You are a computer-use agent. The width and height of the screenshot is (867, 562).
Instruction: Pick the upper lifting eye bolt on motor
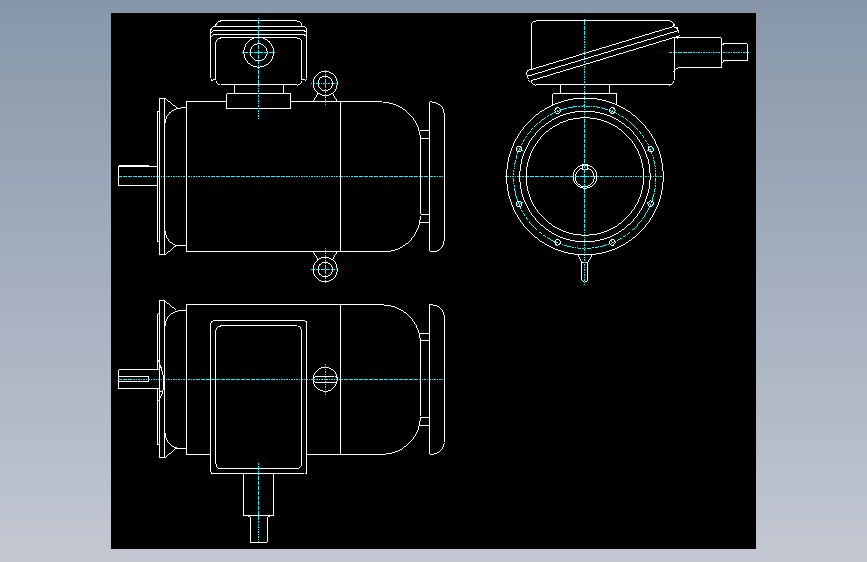[325, 84]
